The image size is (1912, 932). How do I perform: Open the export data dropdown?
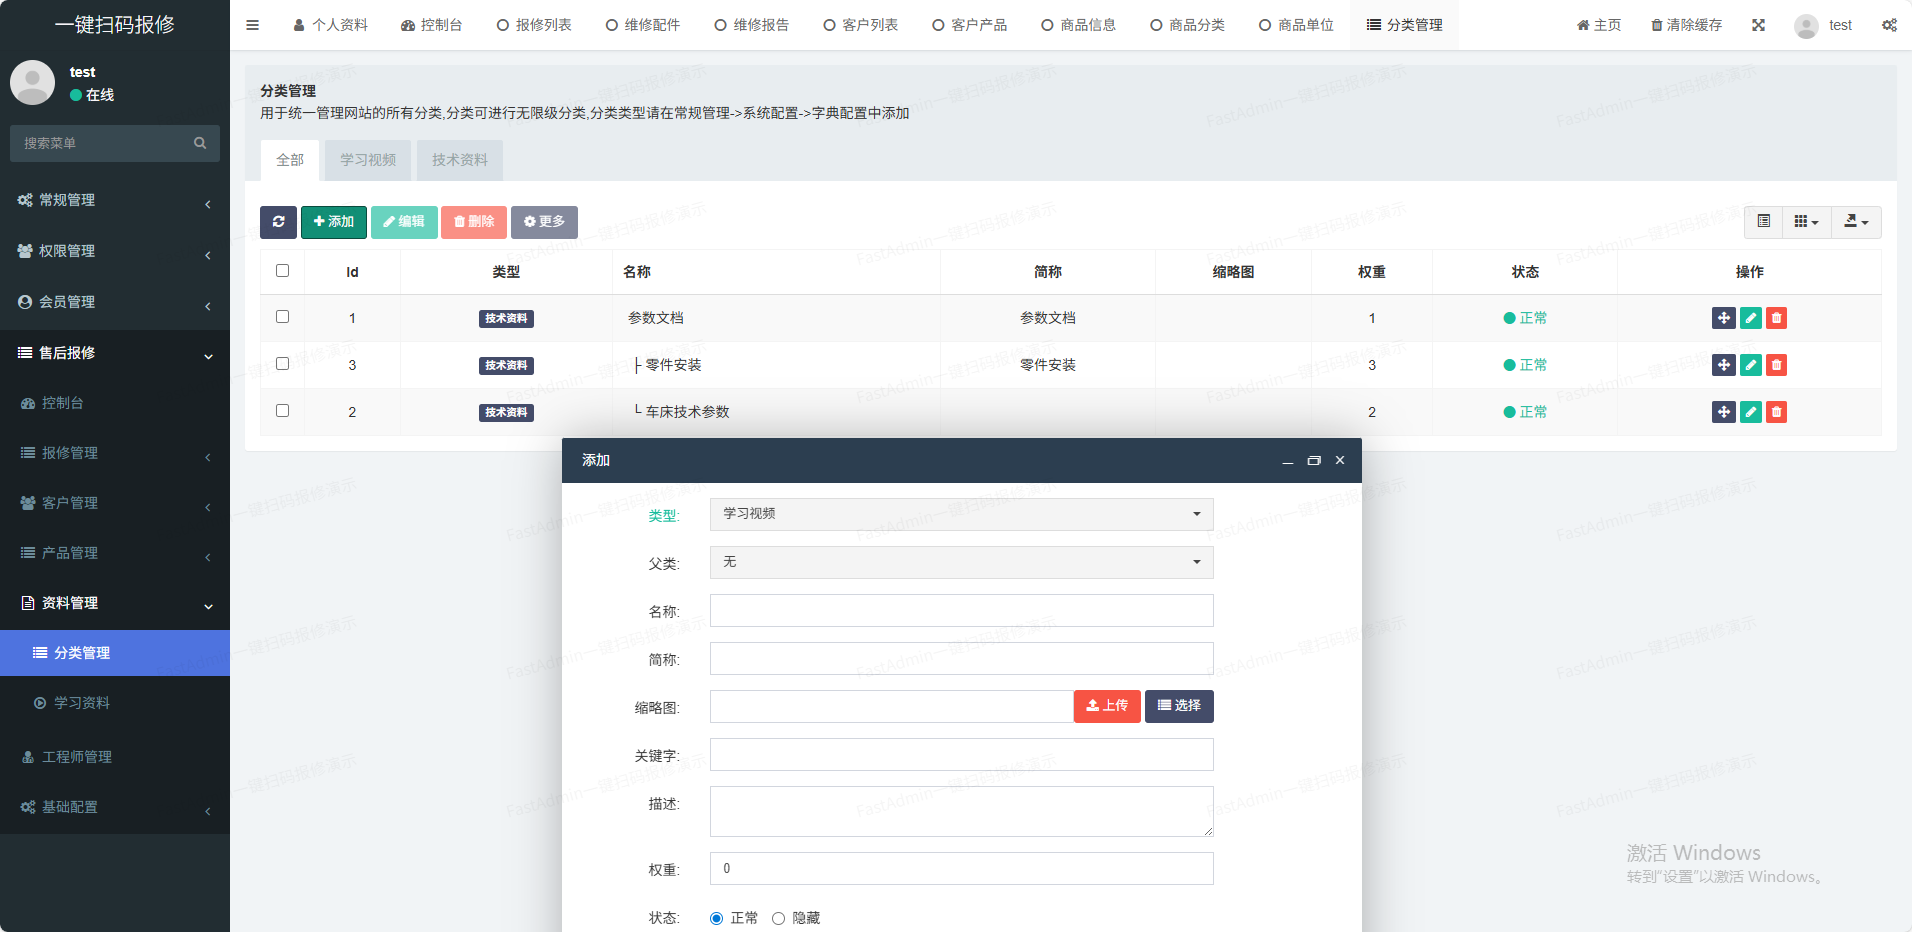(x=1856, y=222)
